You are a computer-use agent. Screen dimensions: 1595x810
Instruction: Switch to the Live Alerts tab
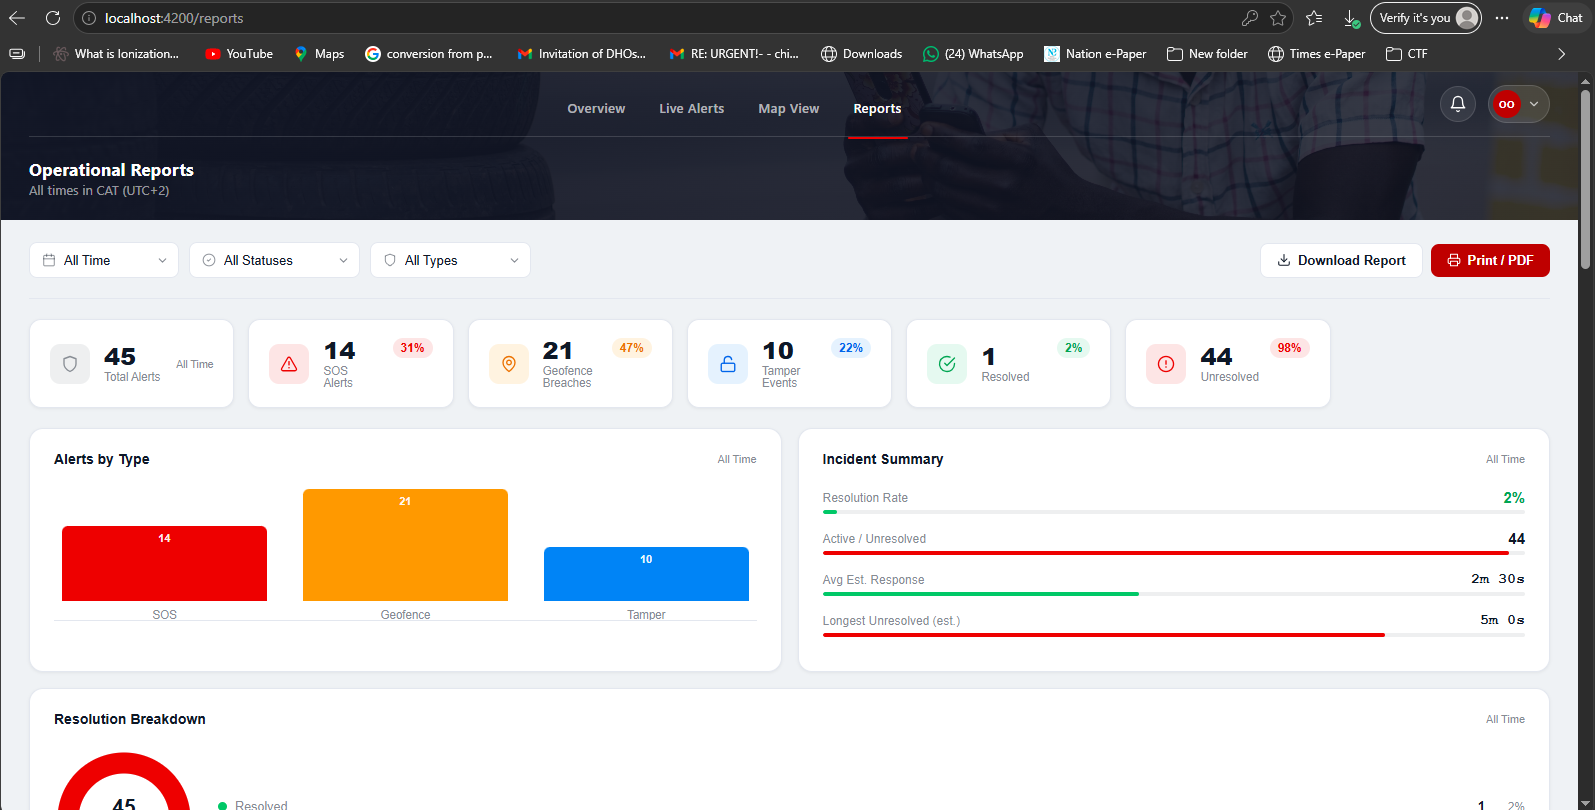point(691,109)
